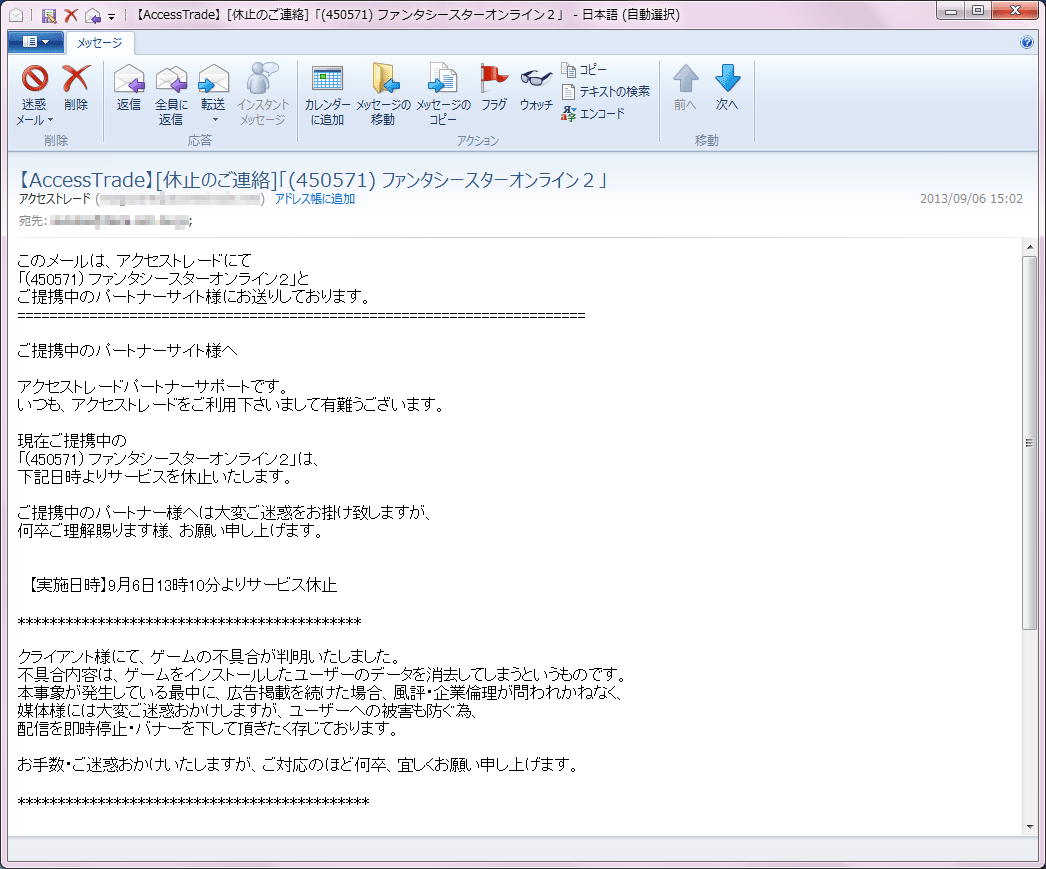Minimize the message window
Screen dimensions: 1046x869
click(951, 11)
